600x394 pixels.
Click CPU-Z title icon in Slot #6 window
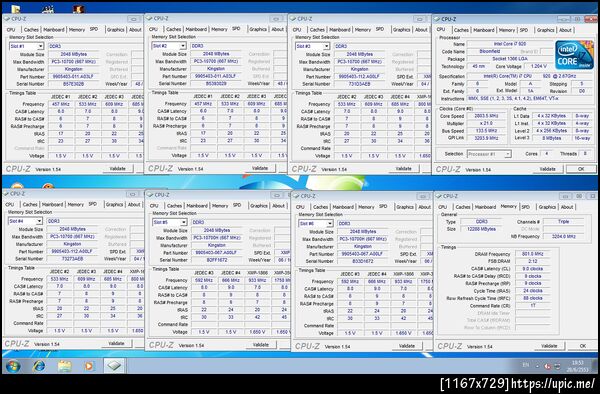click(x=296, y=196)
